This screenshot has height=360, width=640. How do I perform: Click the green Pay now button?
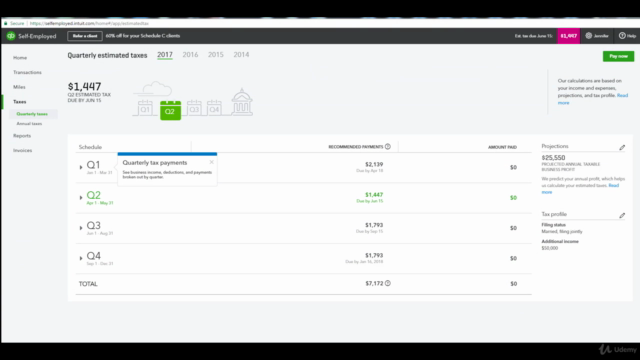pos(618,56)
